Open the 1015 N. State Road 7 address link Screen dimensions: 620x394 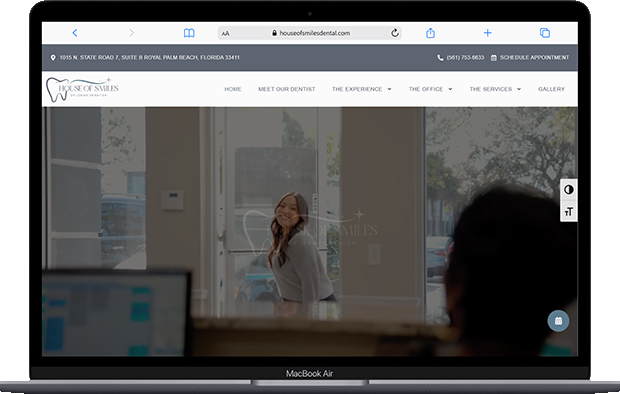pos(149,58)
